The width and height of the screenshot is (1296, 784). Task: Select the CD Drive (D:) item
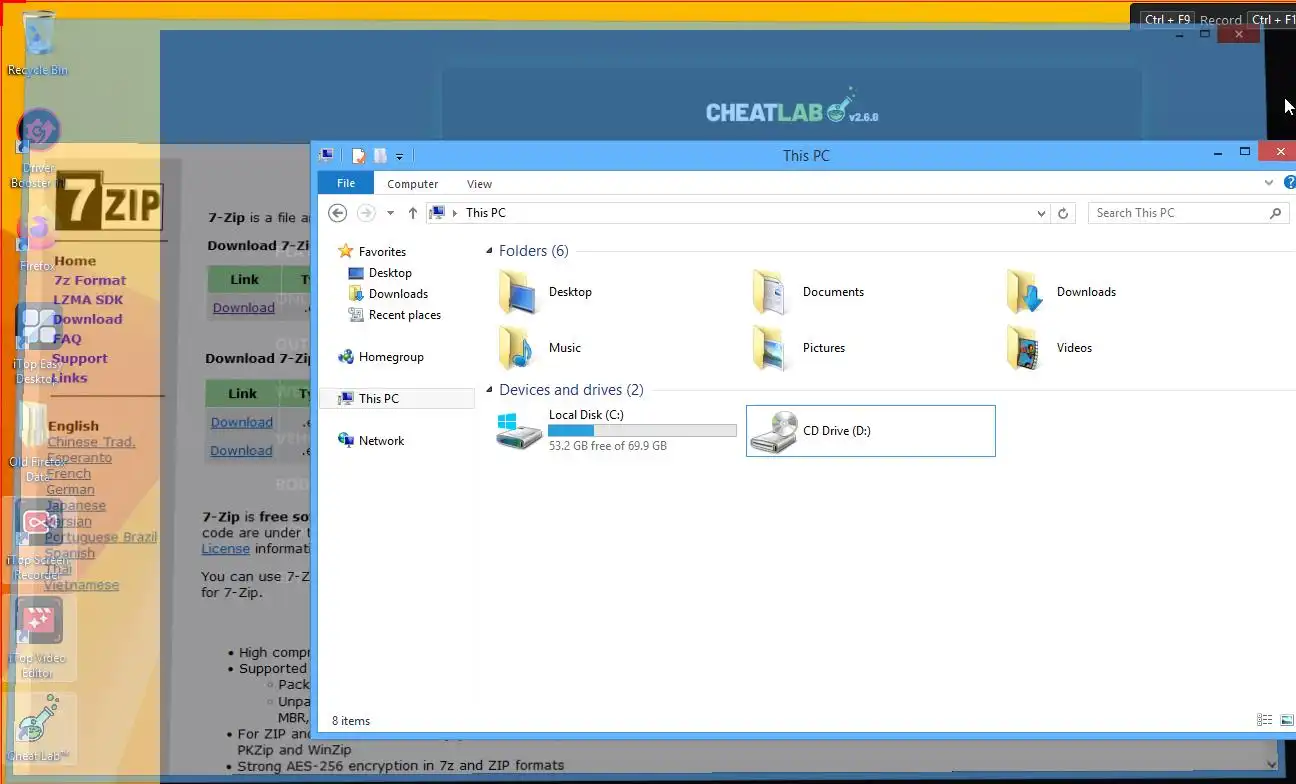(871, 431)
